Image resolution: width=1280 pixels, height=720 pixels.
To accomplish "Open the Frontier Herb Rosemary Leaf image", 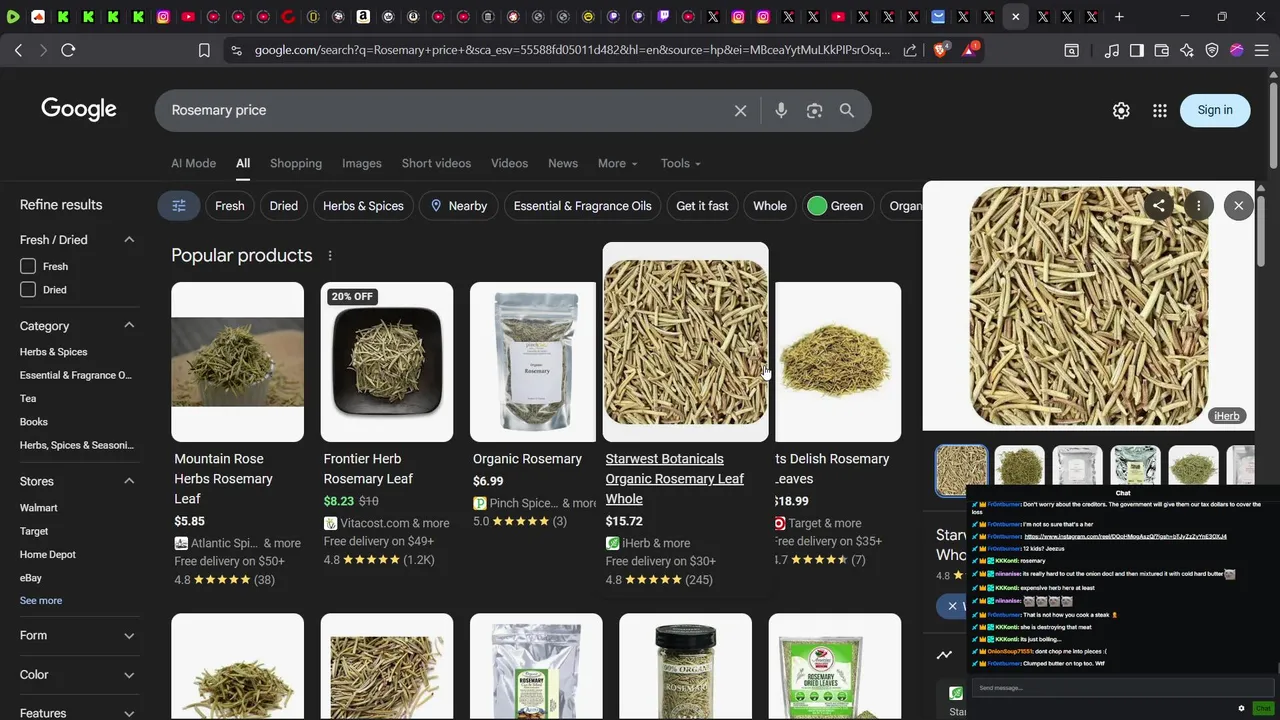I will pos(387,362).
